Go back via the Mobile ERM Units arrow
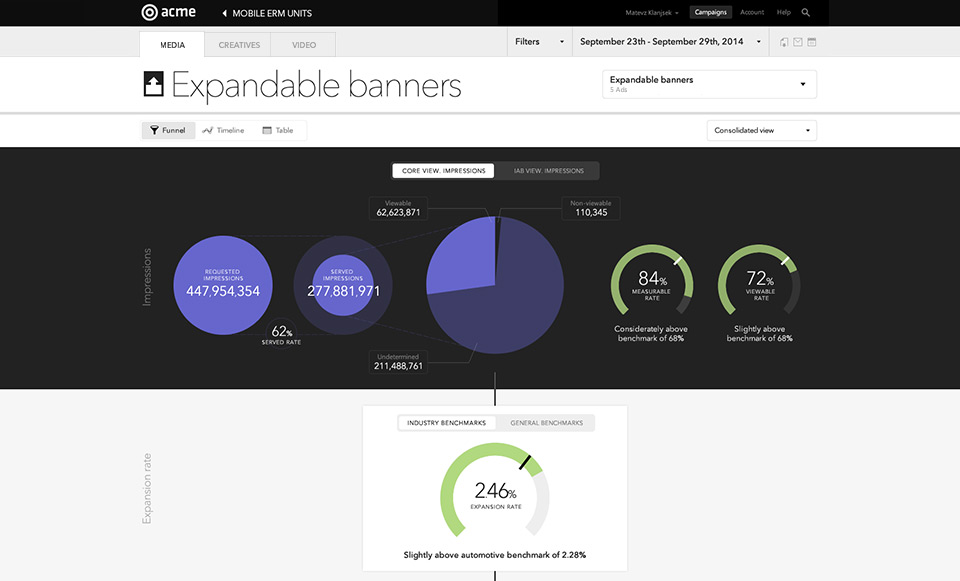960x581 pixels. point(225,13)
